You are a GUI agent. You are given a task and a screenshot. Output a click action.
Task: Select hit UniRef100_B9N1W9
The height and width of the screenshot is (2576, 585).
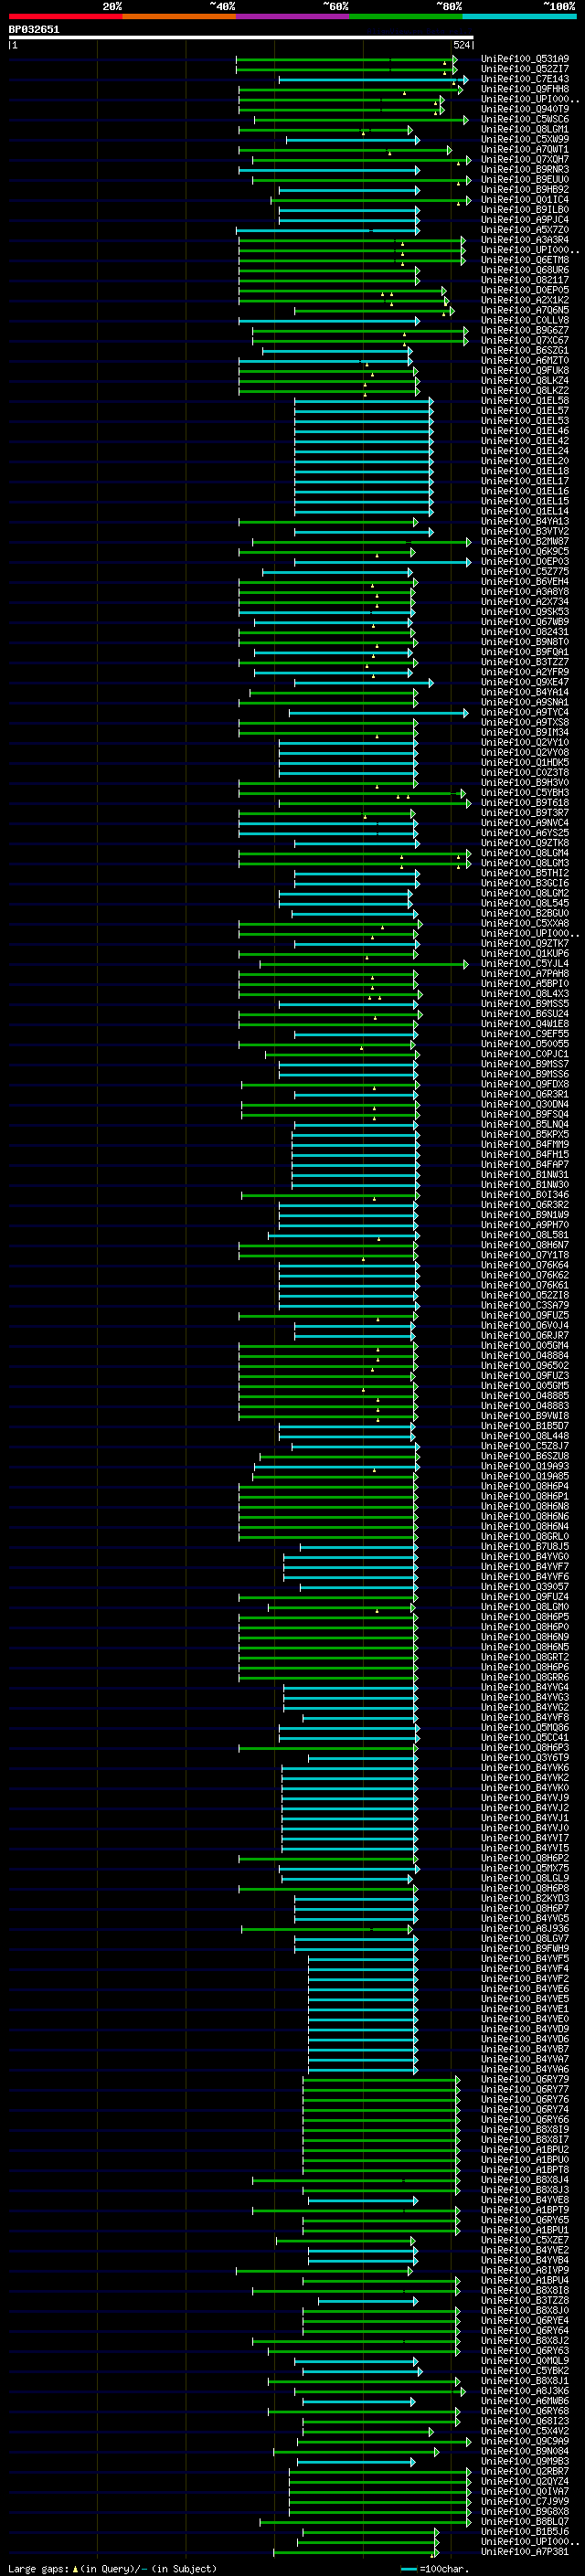pos(525,1215)
